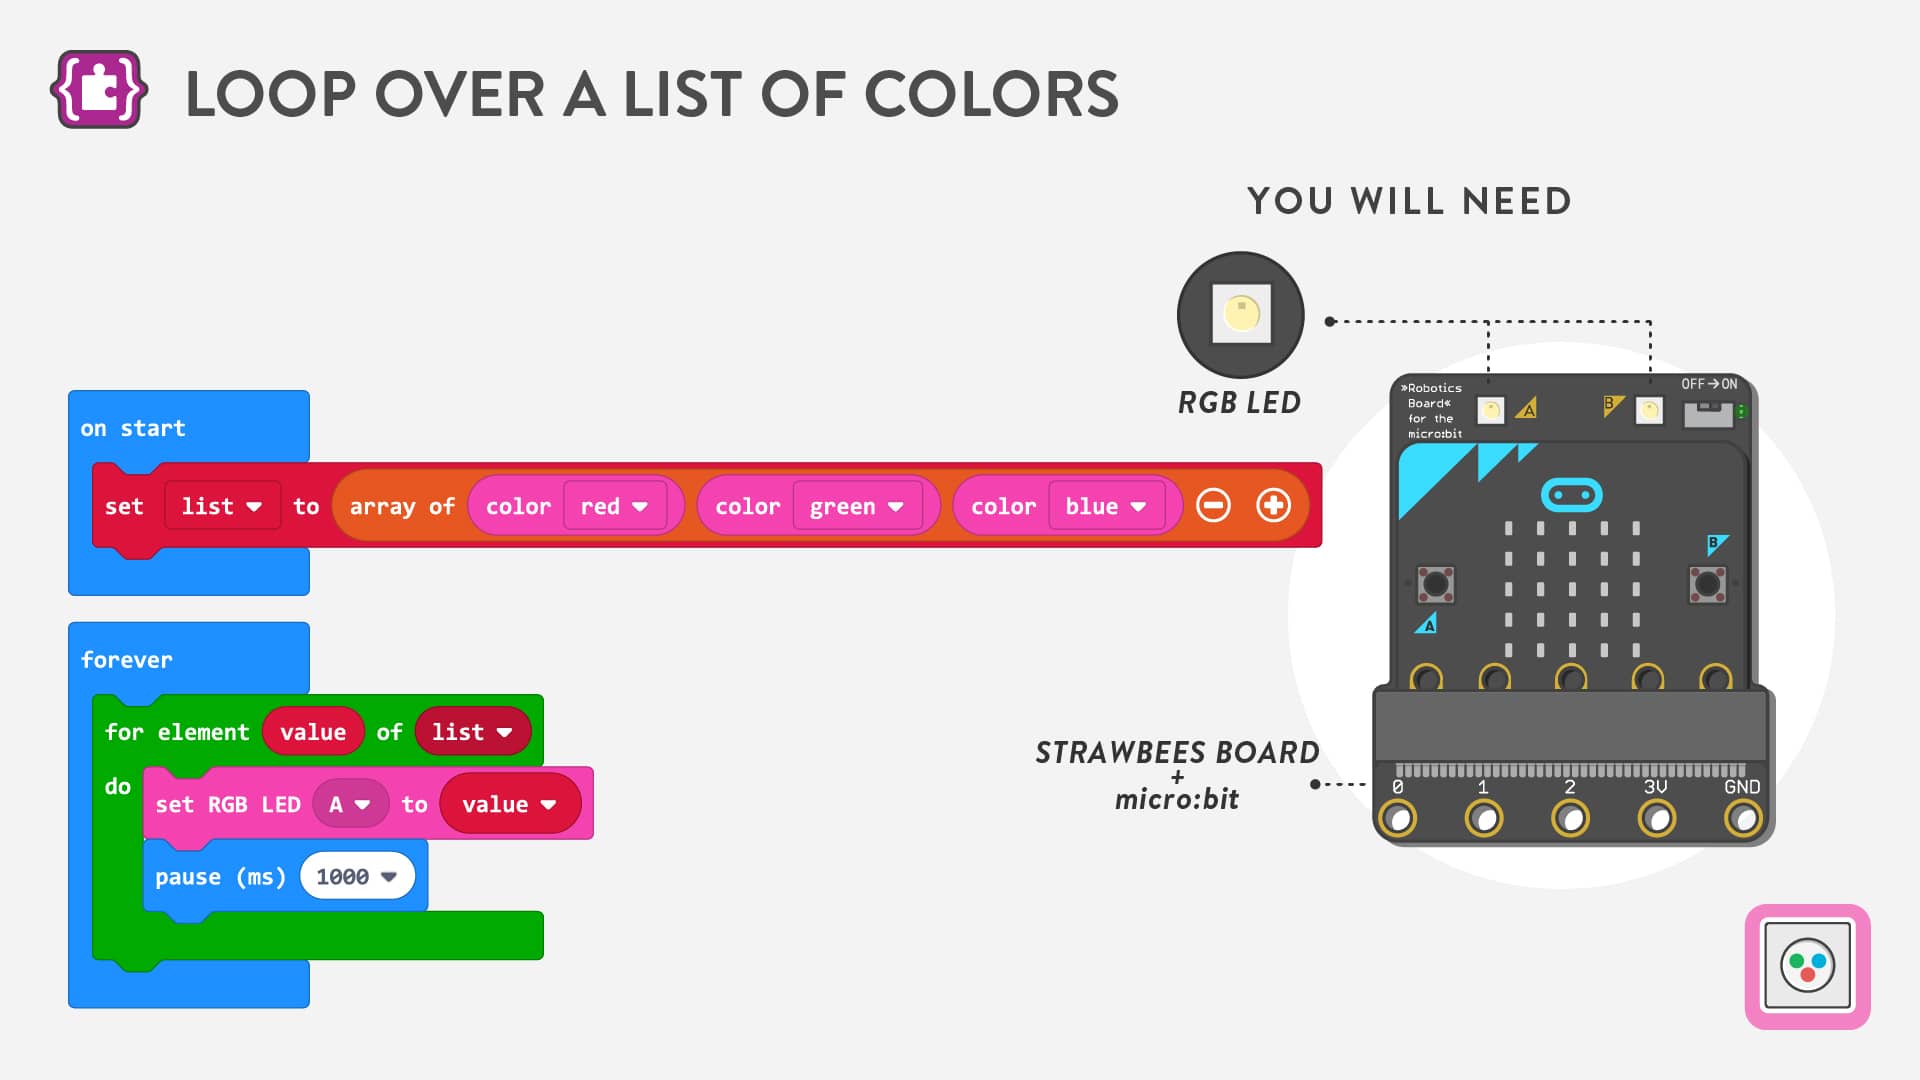This screenshot has height=1080, width=1920.
Task: Click RGB LED A on the Robotics Board
Action: point(1490,410)
